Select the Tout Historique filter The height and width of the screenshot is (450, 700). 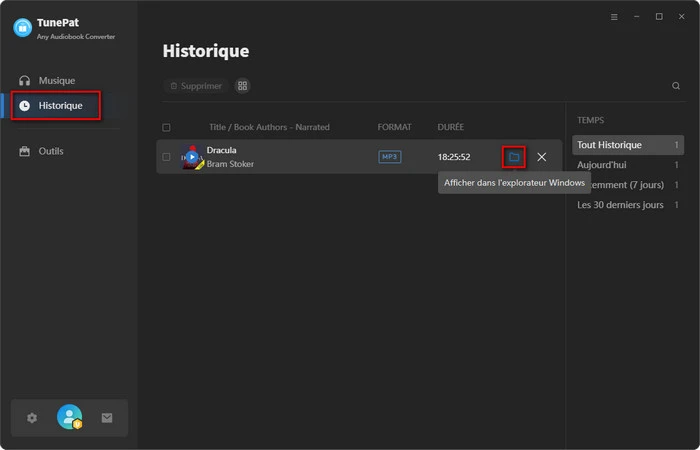628,145
